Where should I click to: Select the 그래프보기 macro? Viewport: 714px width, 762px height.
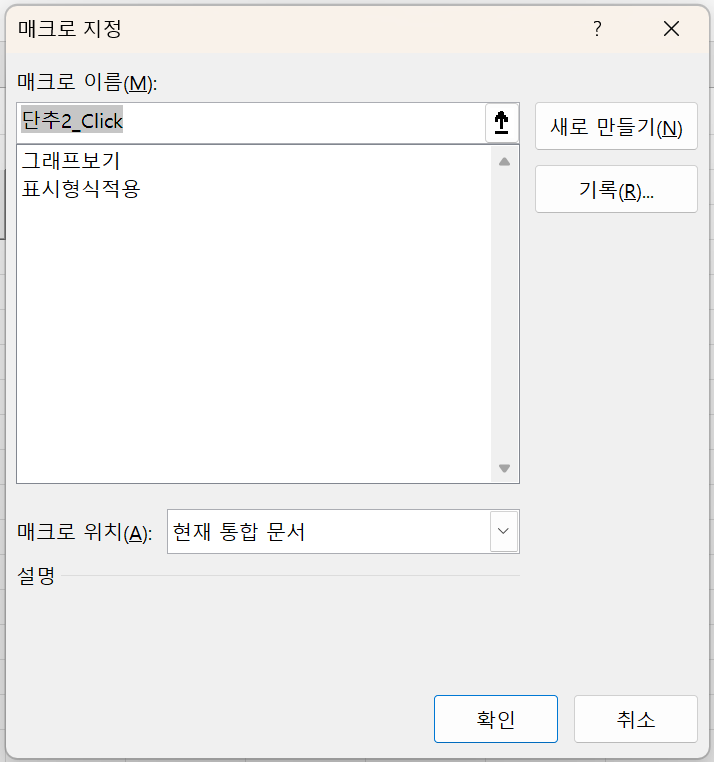coord(71,160)
